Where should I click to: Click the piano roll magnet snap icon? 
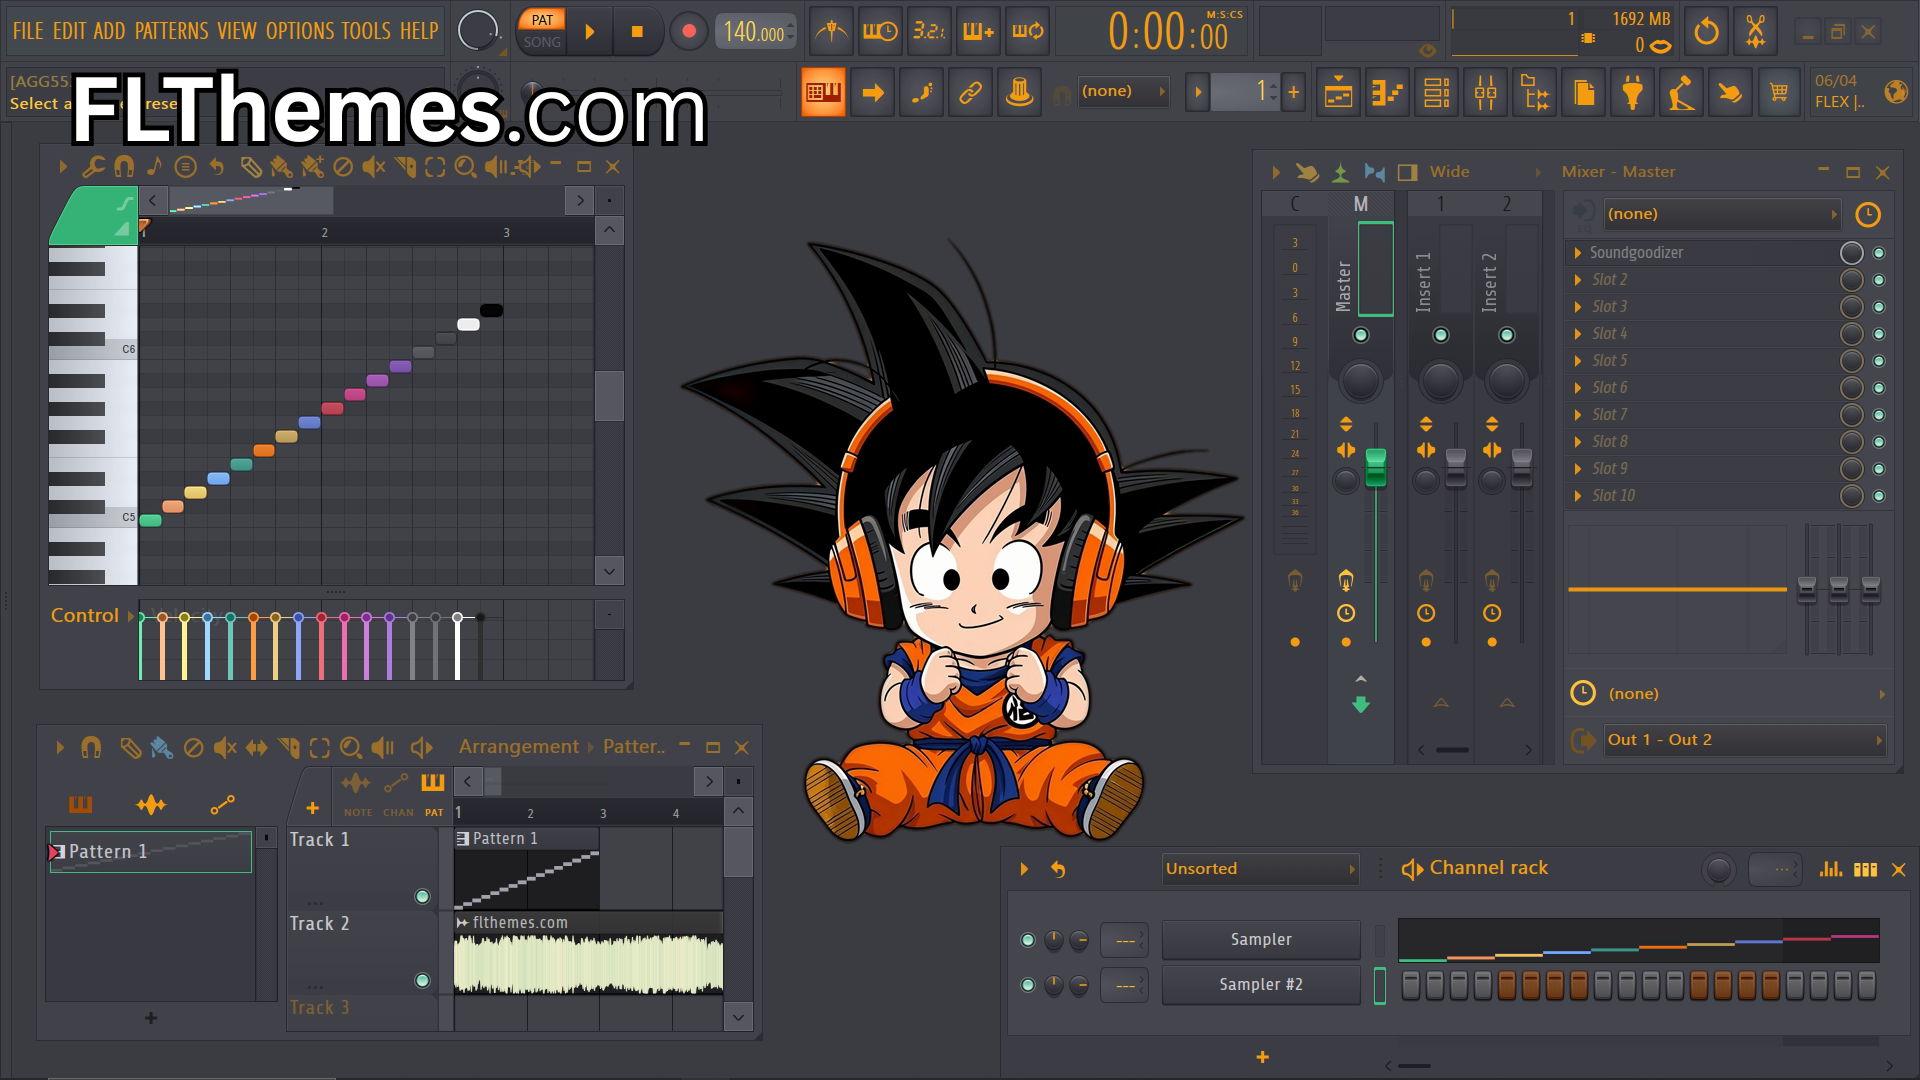click(124, 167)
